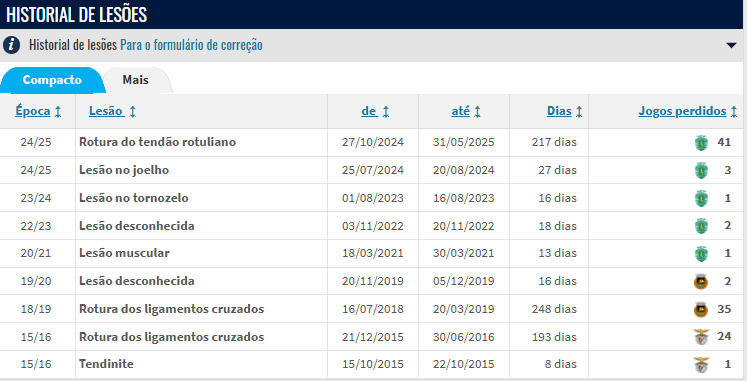Click Benfica crest in Tendinite row
This screenshot has height=381, width=747.
(701, 365)
